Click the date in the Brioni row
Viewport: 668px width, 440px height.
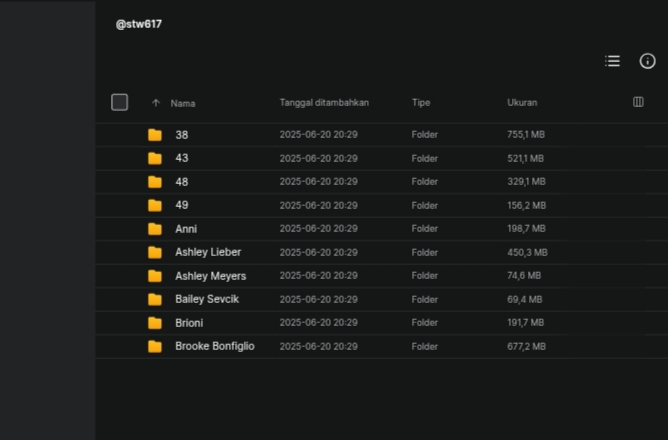[x=318, y=322]
